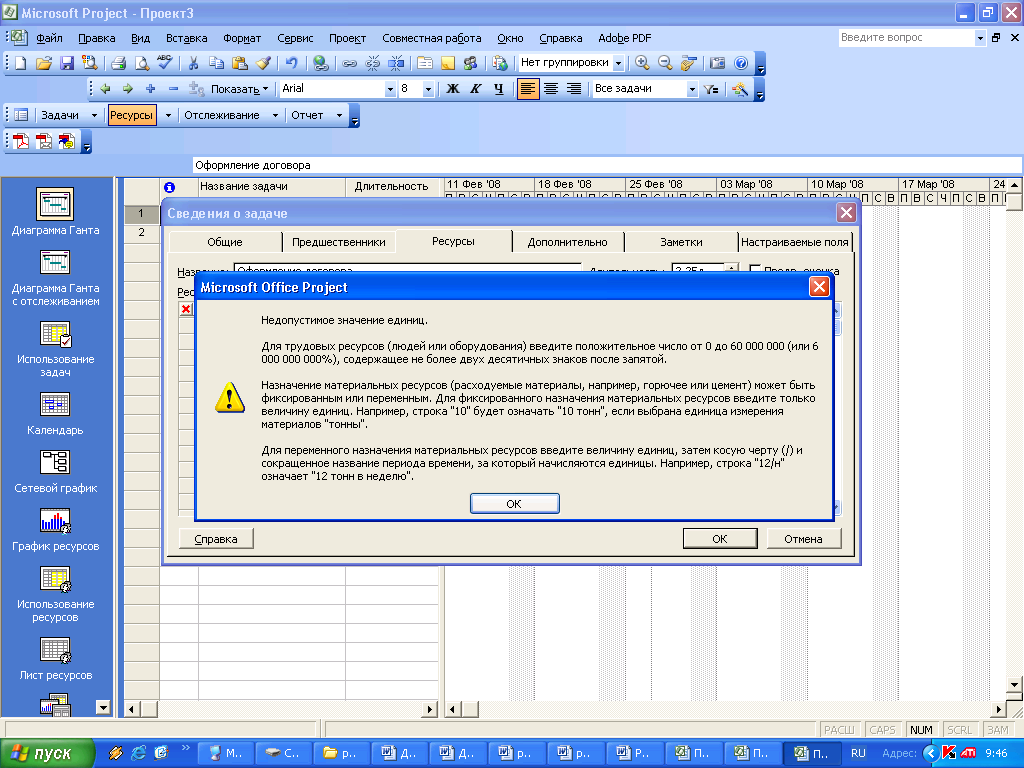Viewport: 1024px width, 768px height.
Task: Click the Справка button in dialog
Action: [x=216, y=539]
